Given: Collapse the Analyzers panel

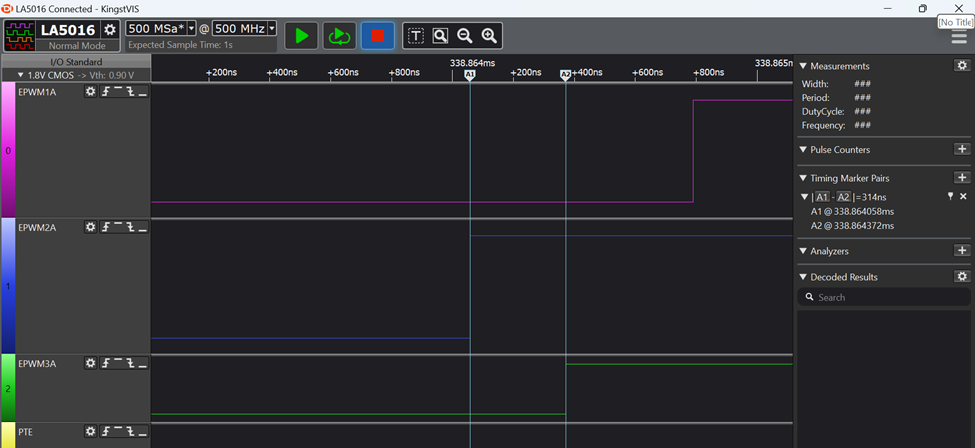Looking at the screenshot, I should pos(803,251).
